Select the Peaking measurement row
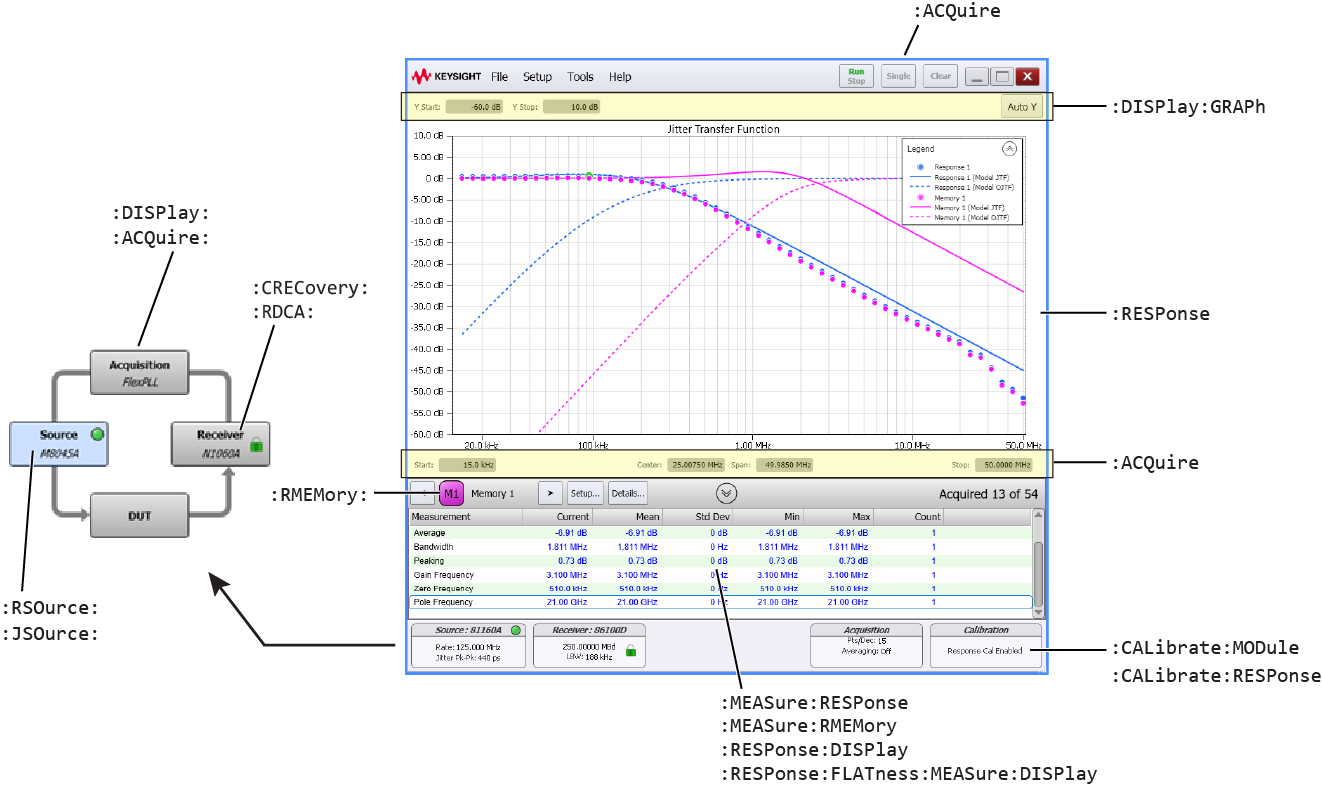Image resolution: width=1322 pixels, height=786 pixels. (x=720, y=561)
